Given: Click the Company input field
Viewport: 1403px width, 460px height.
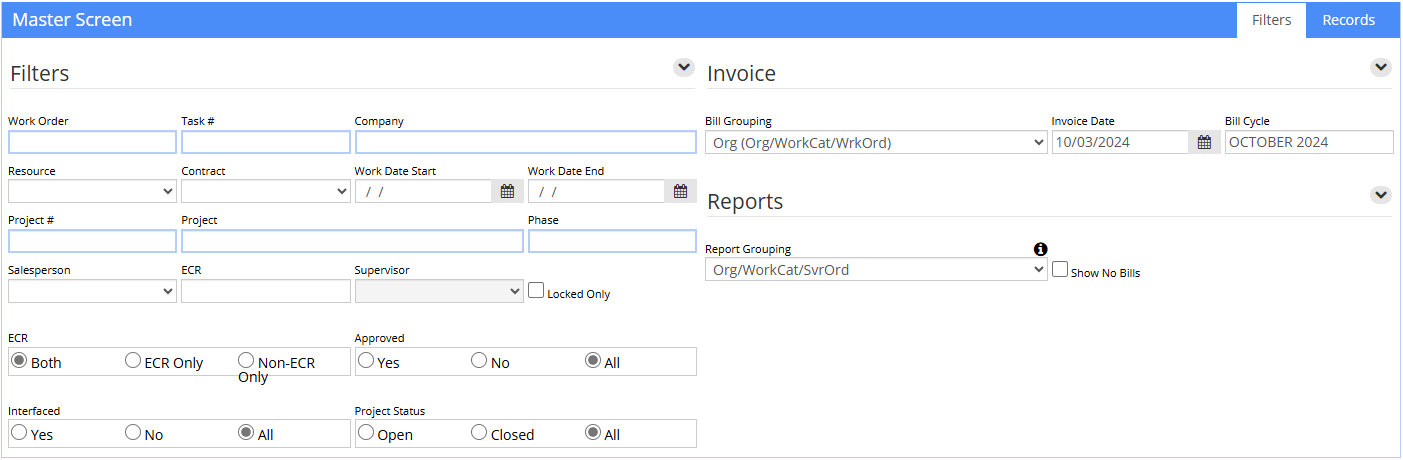Looking at the screenshot, I should 526,142.
